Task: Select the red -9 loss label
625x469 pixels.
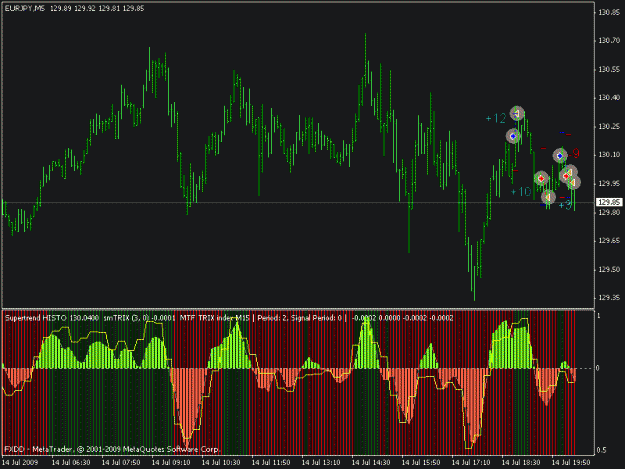Action: pos(574,153)
